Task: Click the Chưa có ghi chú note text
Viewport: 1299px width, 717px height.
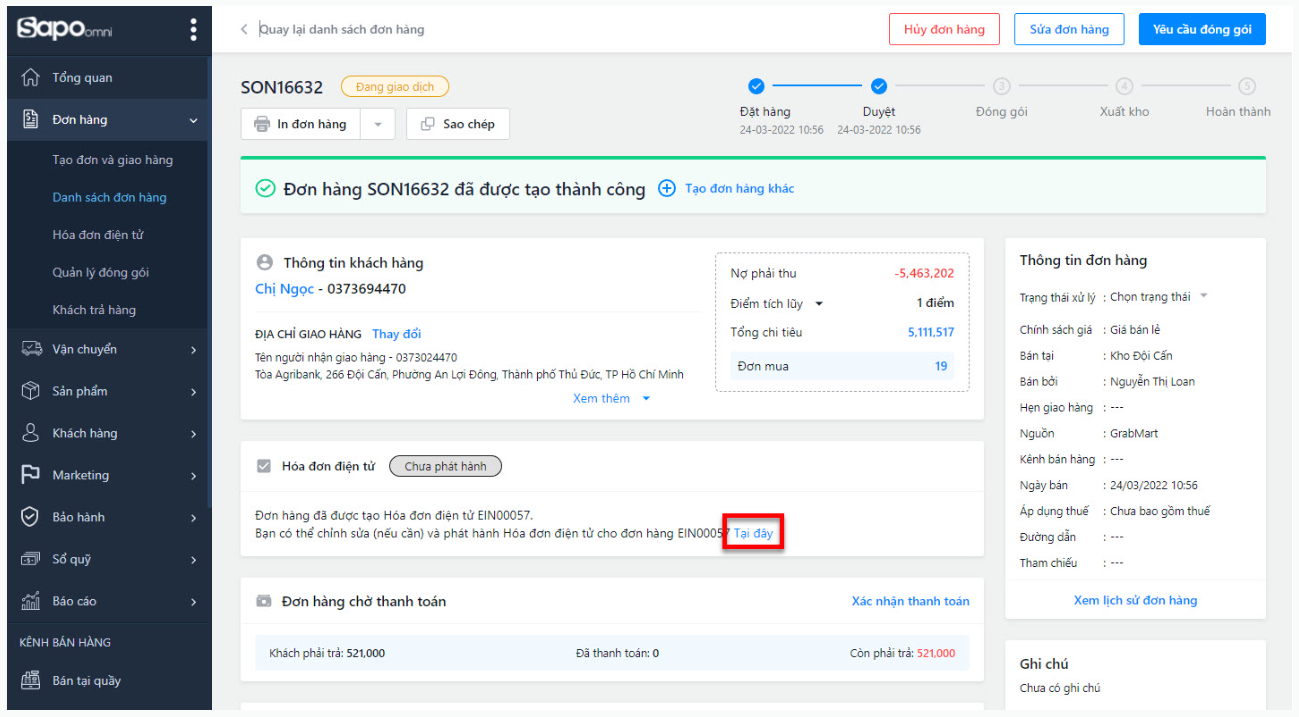Action: click(1061, 688)
